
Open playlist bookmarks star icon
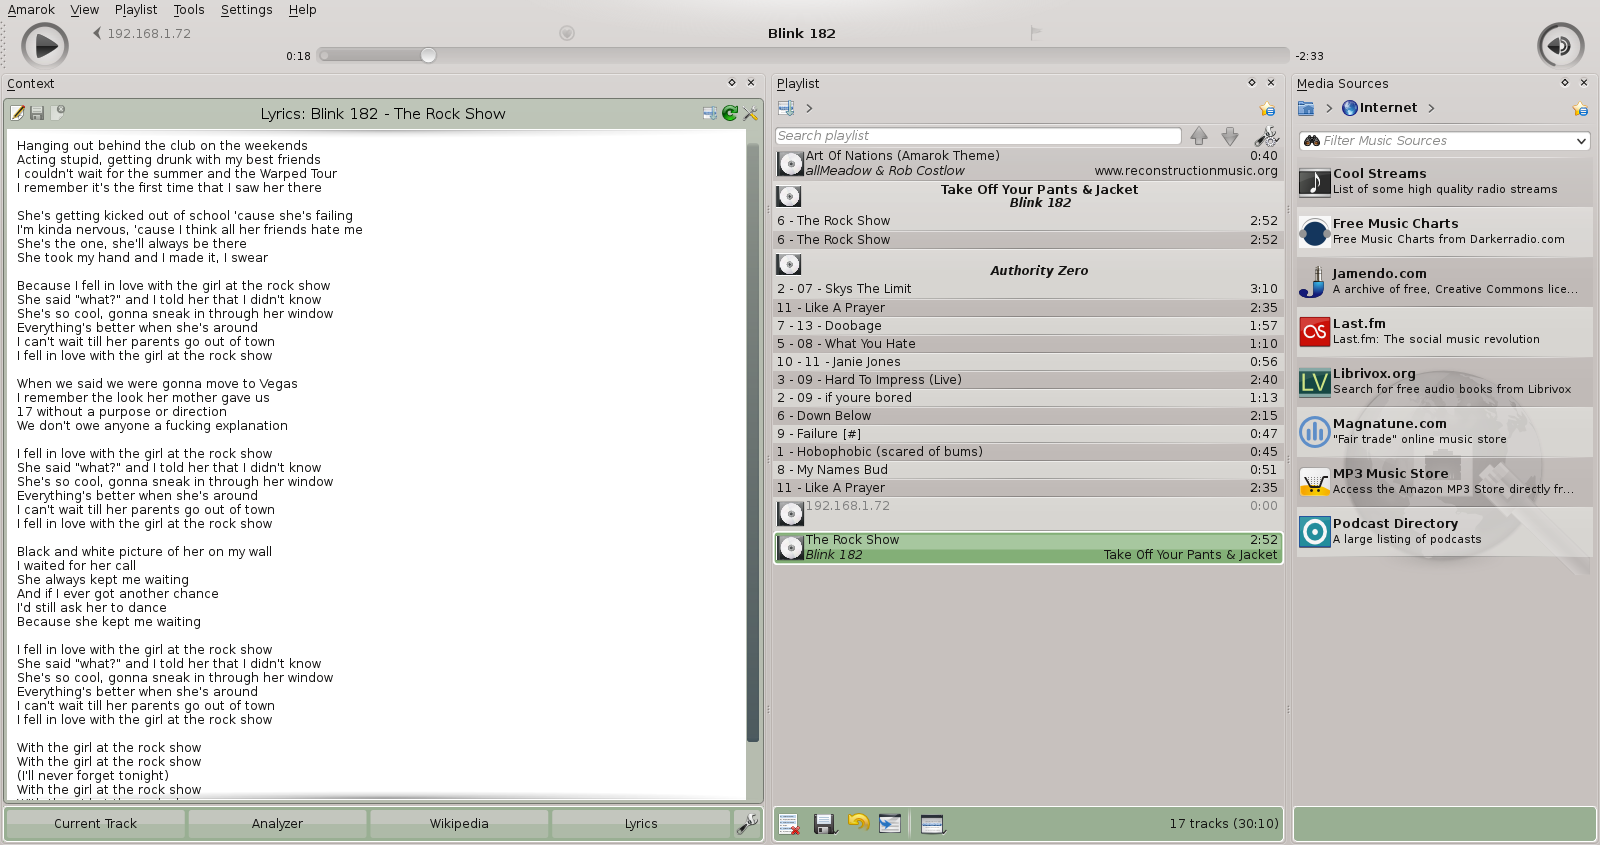pos(1268,109)
